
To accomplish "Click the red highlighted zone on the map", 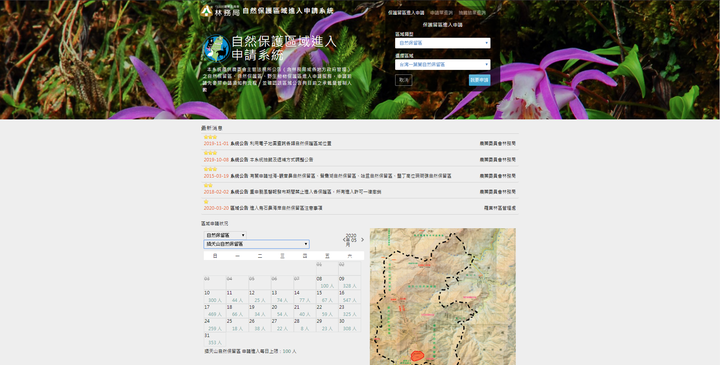I will coord(417,355).
